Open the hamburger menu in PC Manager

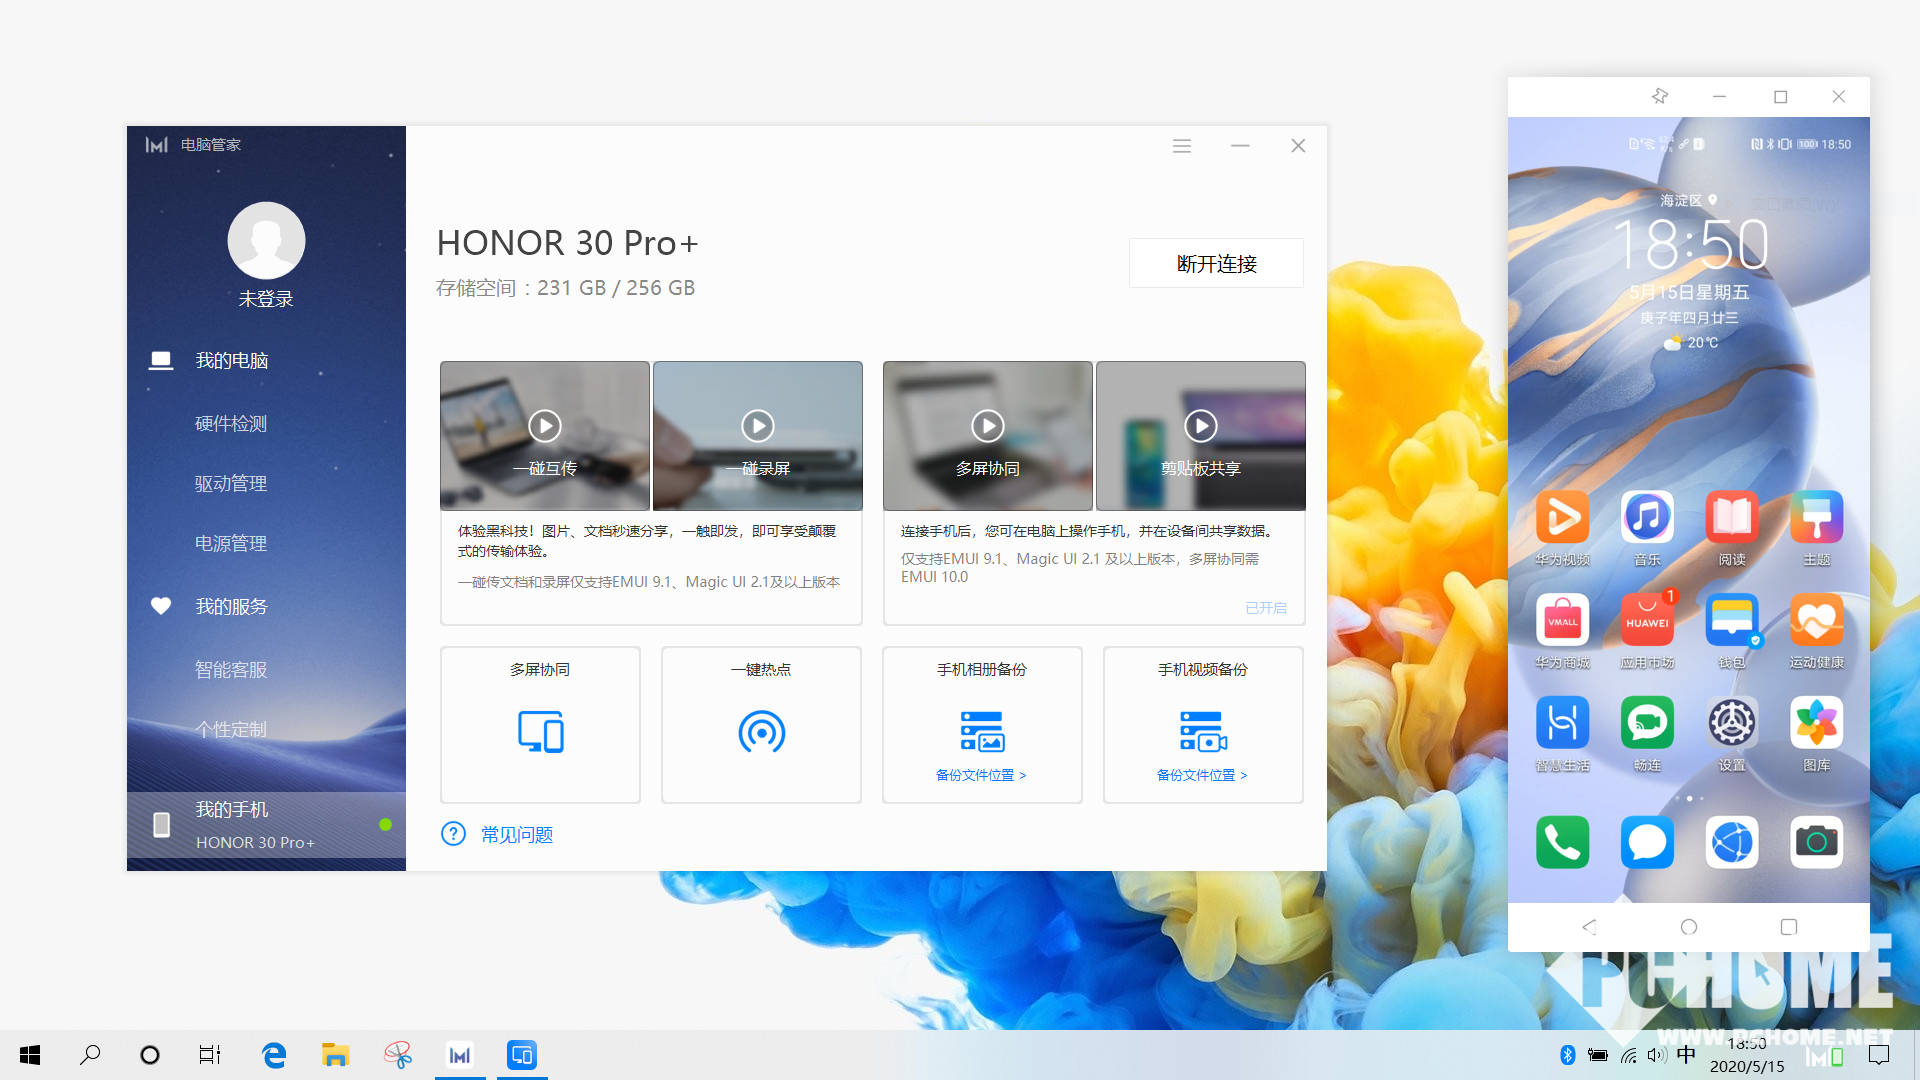click(1182, 146)
